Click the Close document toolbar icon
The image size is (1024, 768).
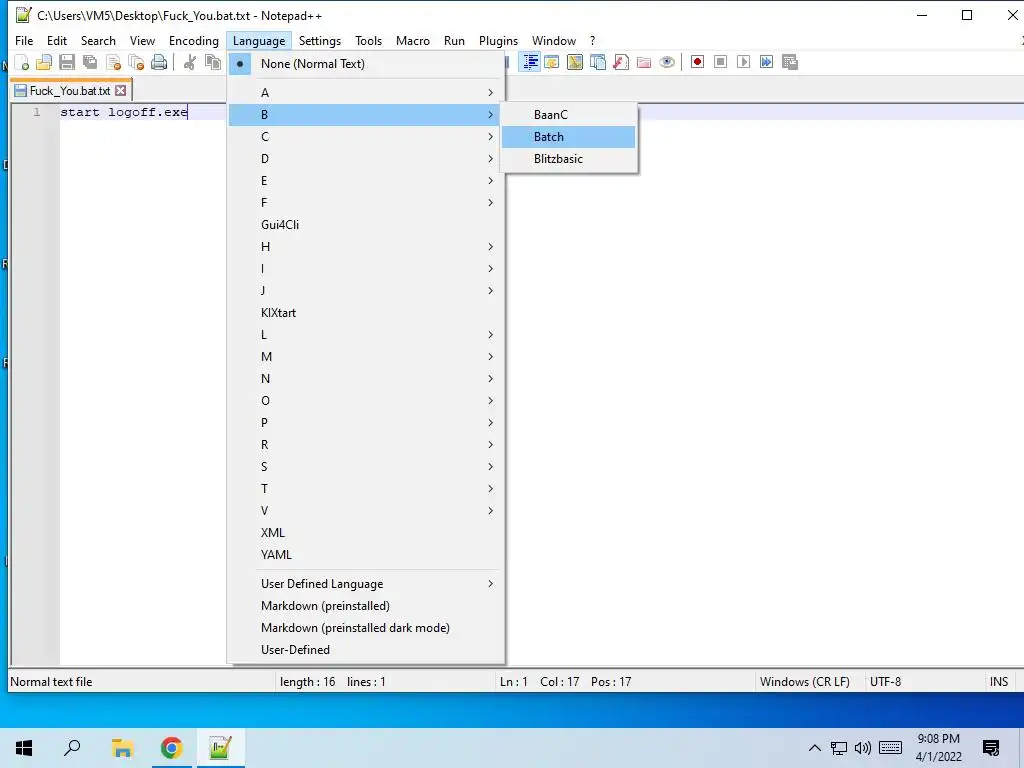pyautogui.click(x=113, y=63)
